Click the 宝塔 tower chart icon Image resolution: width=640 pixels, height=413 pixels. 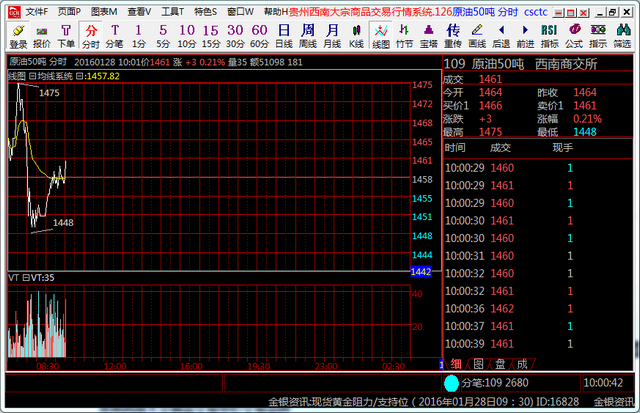[428, 37]
